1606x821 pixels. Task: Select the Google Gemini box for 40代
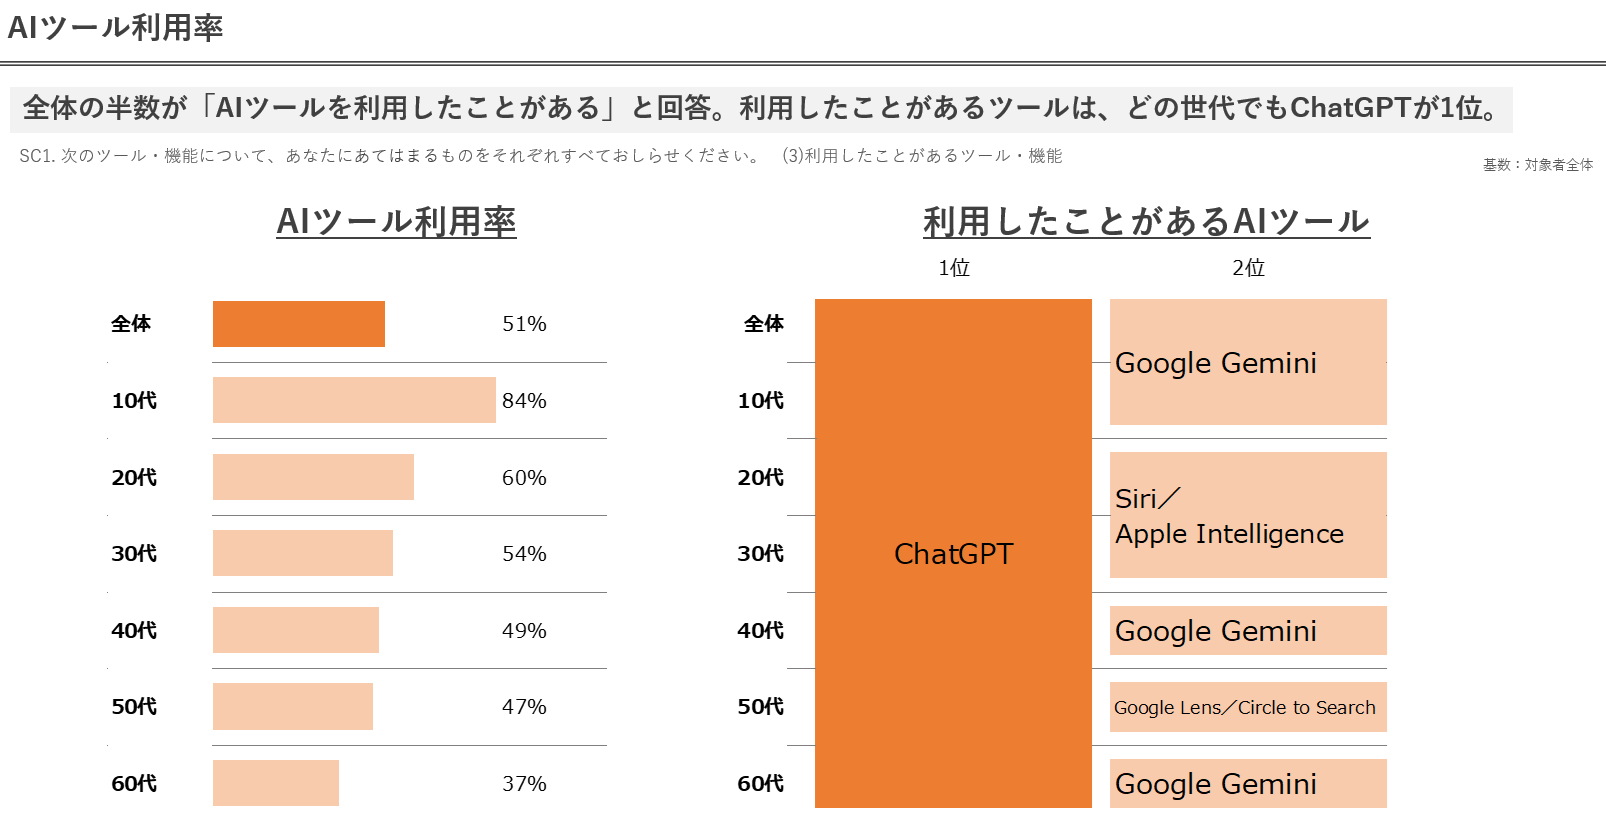(1247, 631)
